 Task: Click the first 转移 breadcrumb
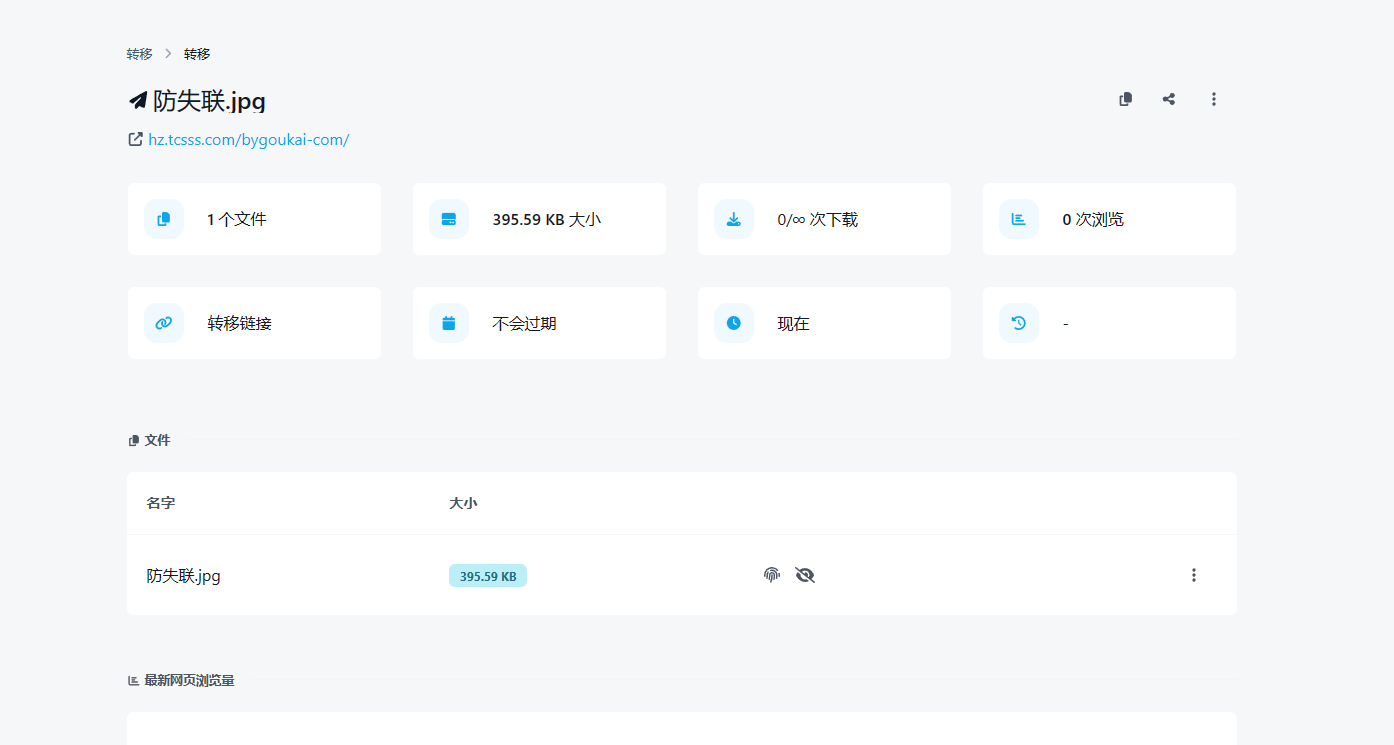click(139, 54)
